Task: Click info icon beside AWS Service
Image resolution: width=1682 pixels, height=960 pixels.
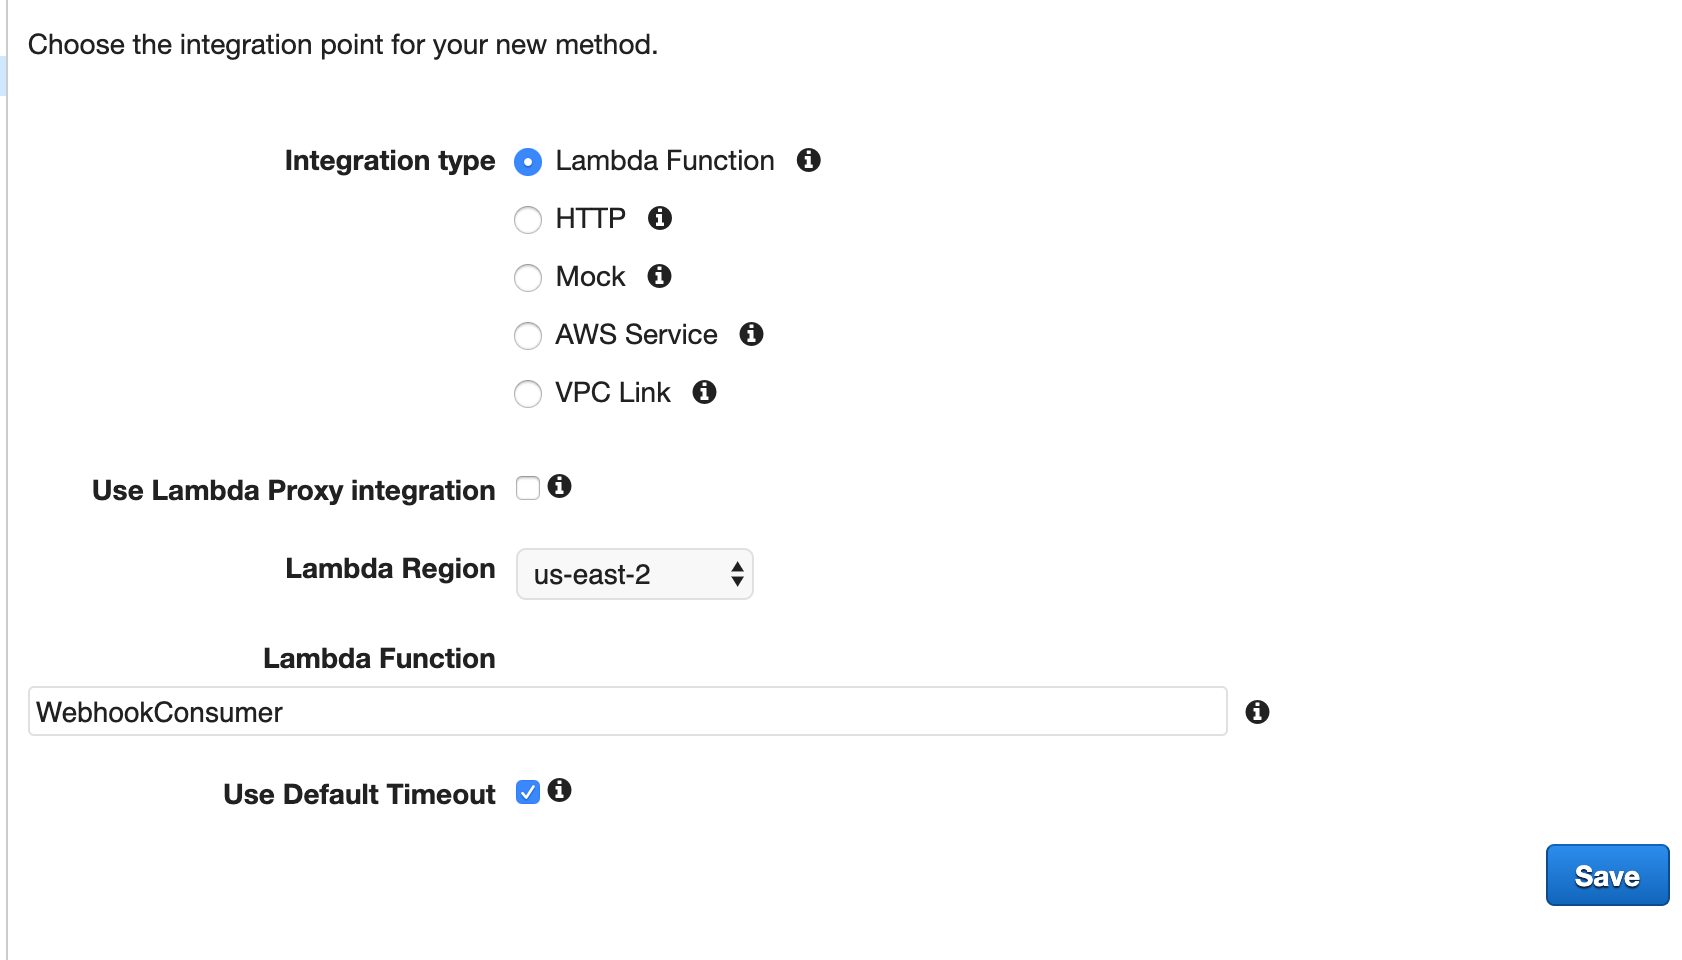Action: coord(751,334)
